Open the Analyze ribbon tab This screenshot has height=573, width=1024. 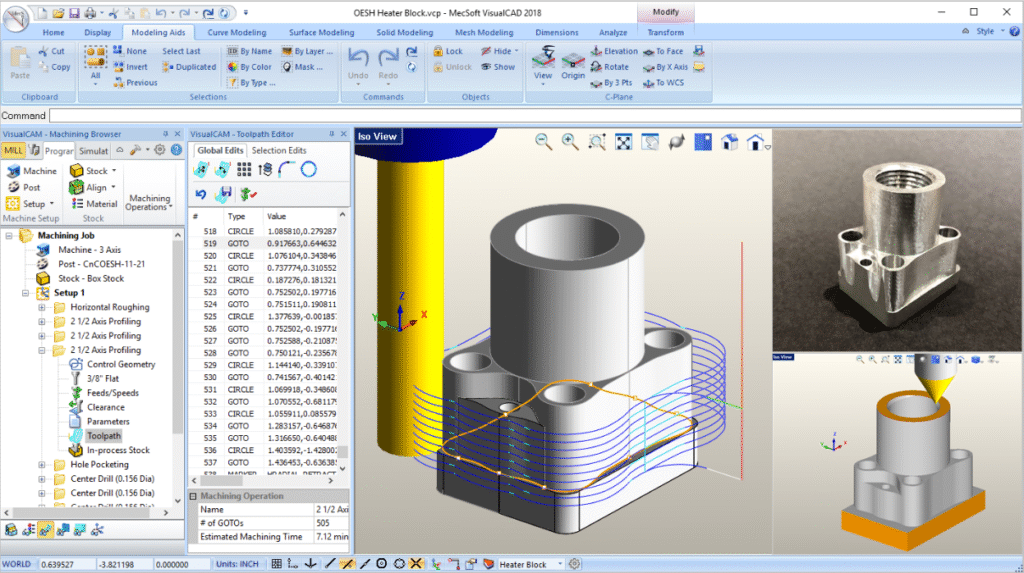tap(613, 32)
